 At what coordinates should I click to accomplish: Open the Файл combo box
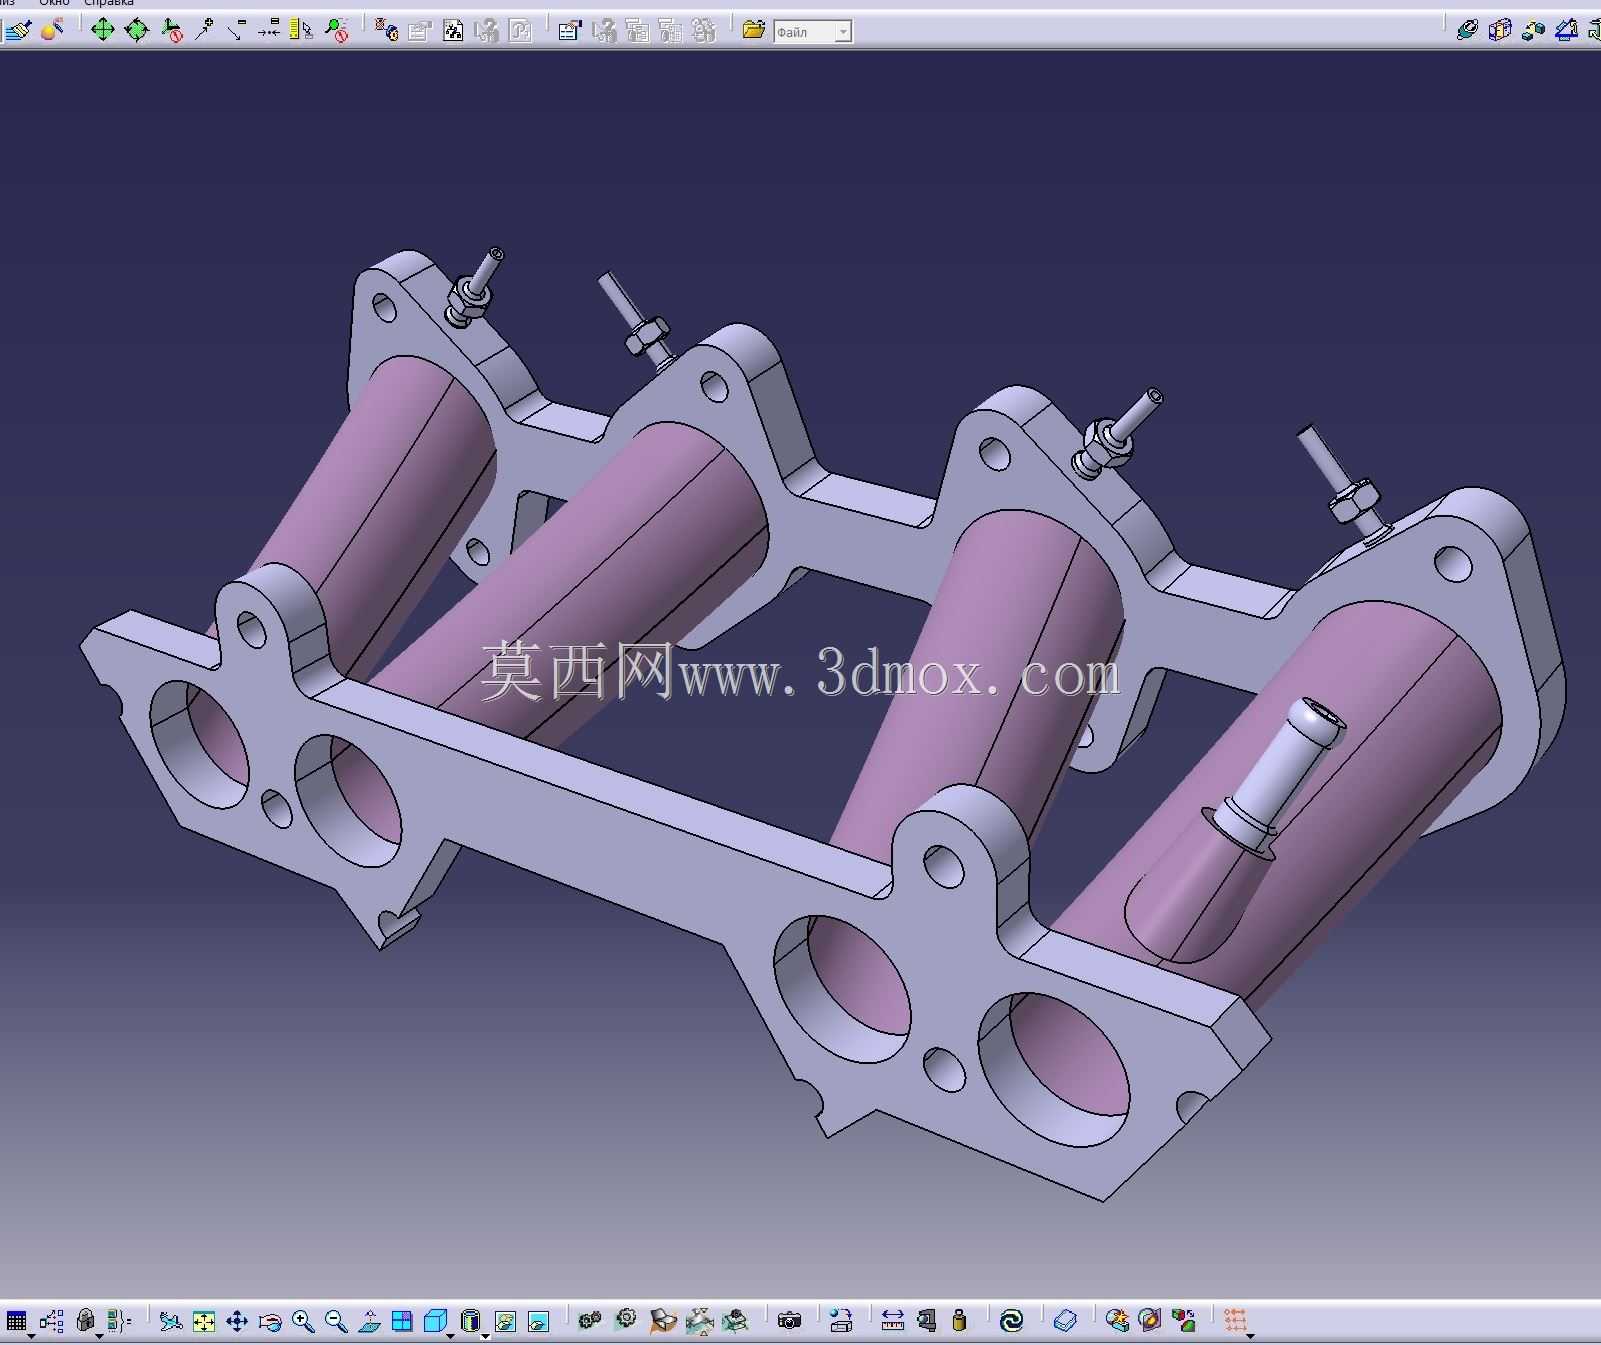[x=812, y=32]
